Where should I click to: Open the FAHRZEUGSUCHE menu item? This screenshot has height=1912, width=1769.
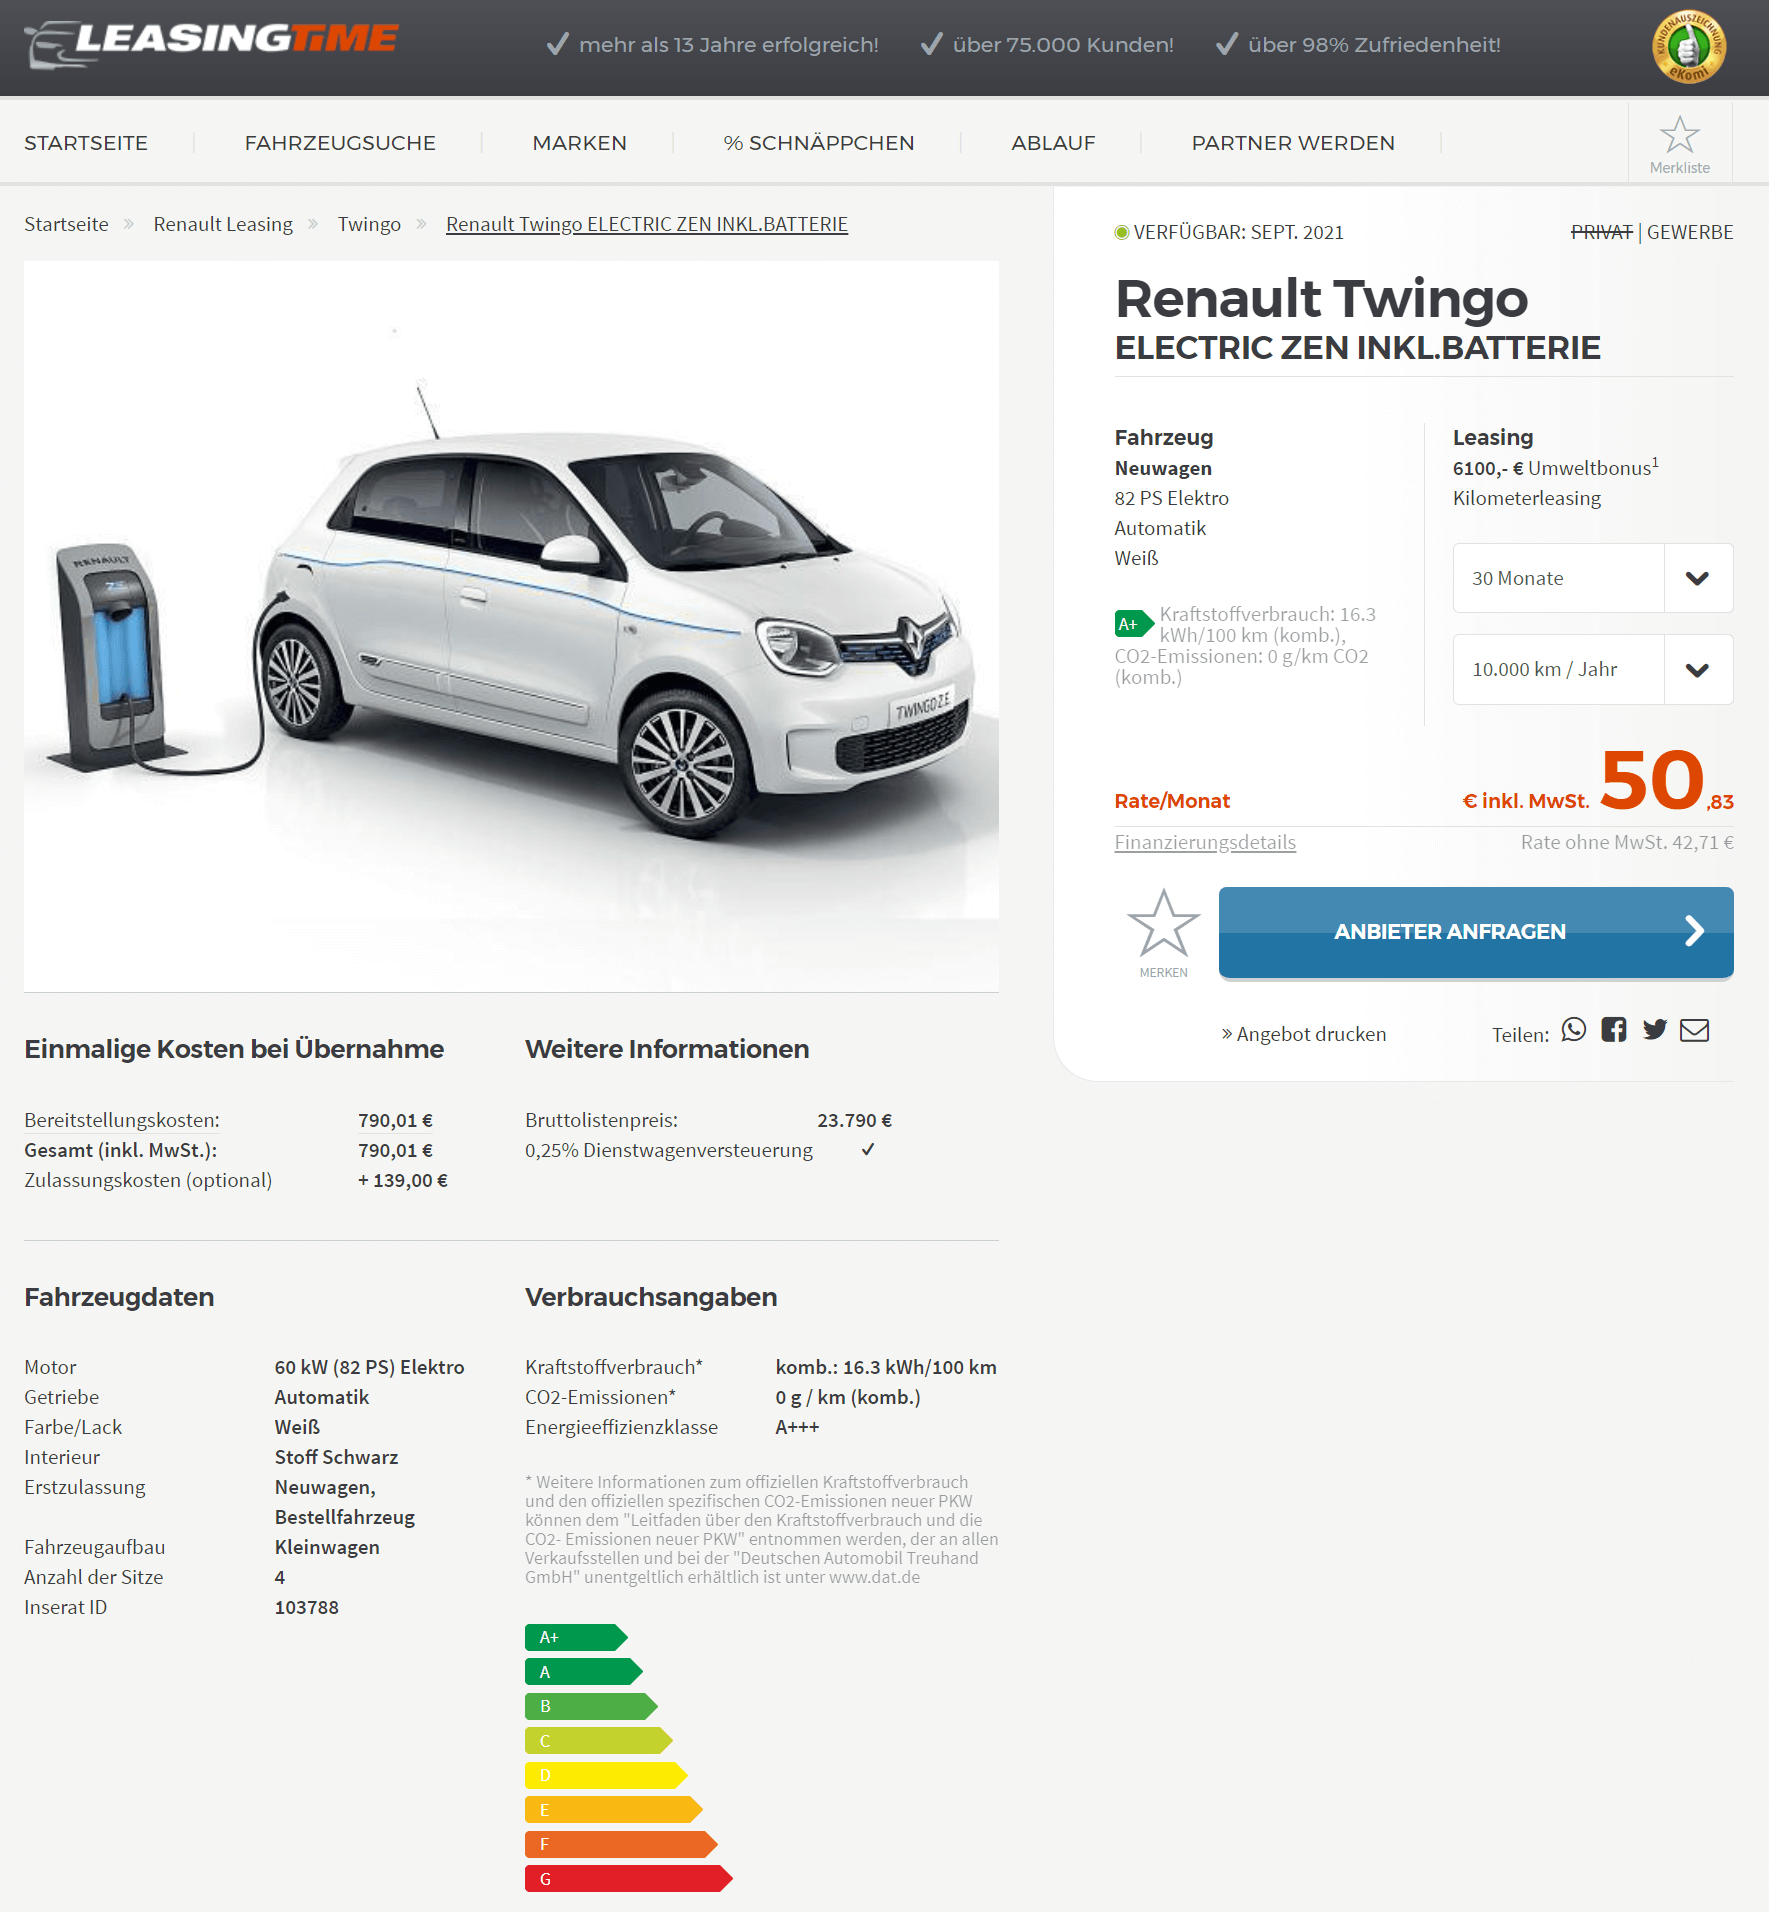pos(340,143)
